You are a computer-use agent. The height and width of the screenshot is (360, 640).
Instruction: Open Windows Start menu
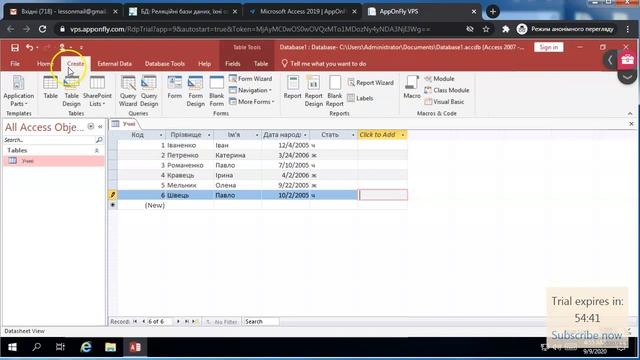coord(12,347)
